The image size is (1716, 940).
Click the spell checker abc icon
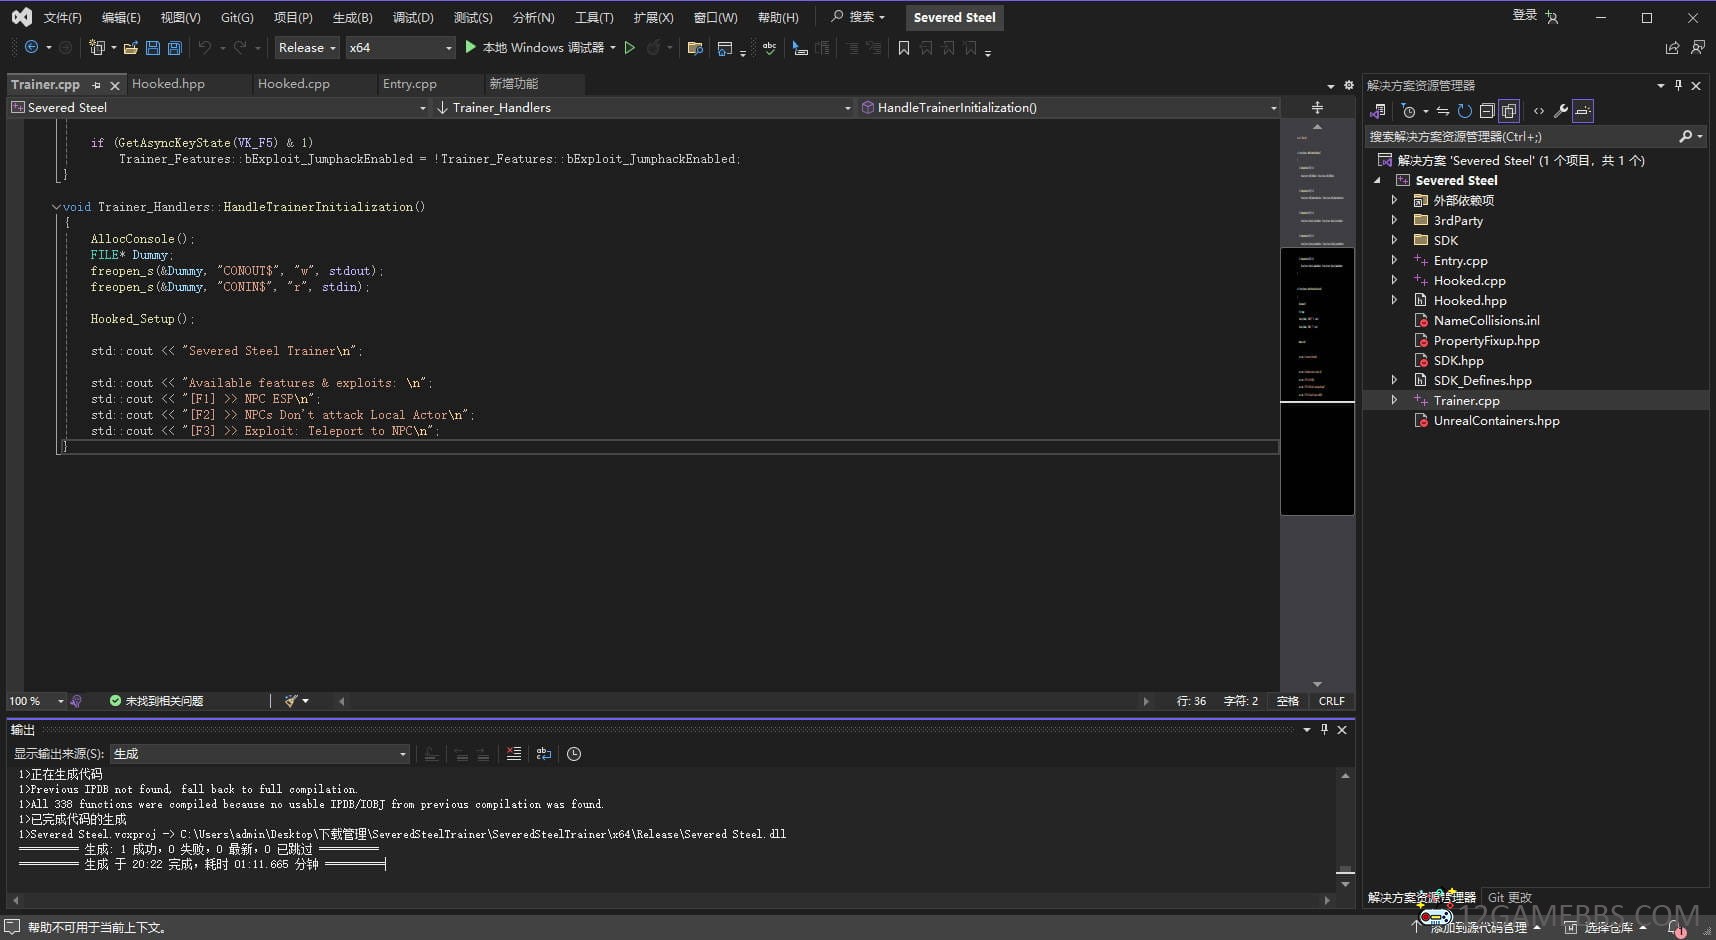(769, 47)
